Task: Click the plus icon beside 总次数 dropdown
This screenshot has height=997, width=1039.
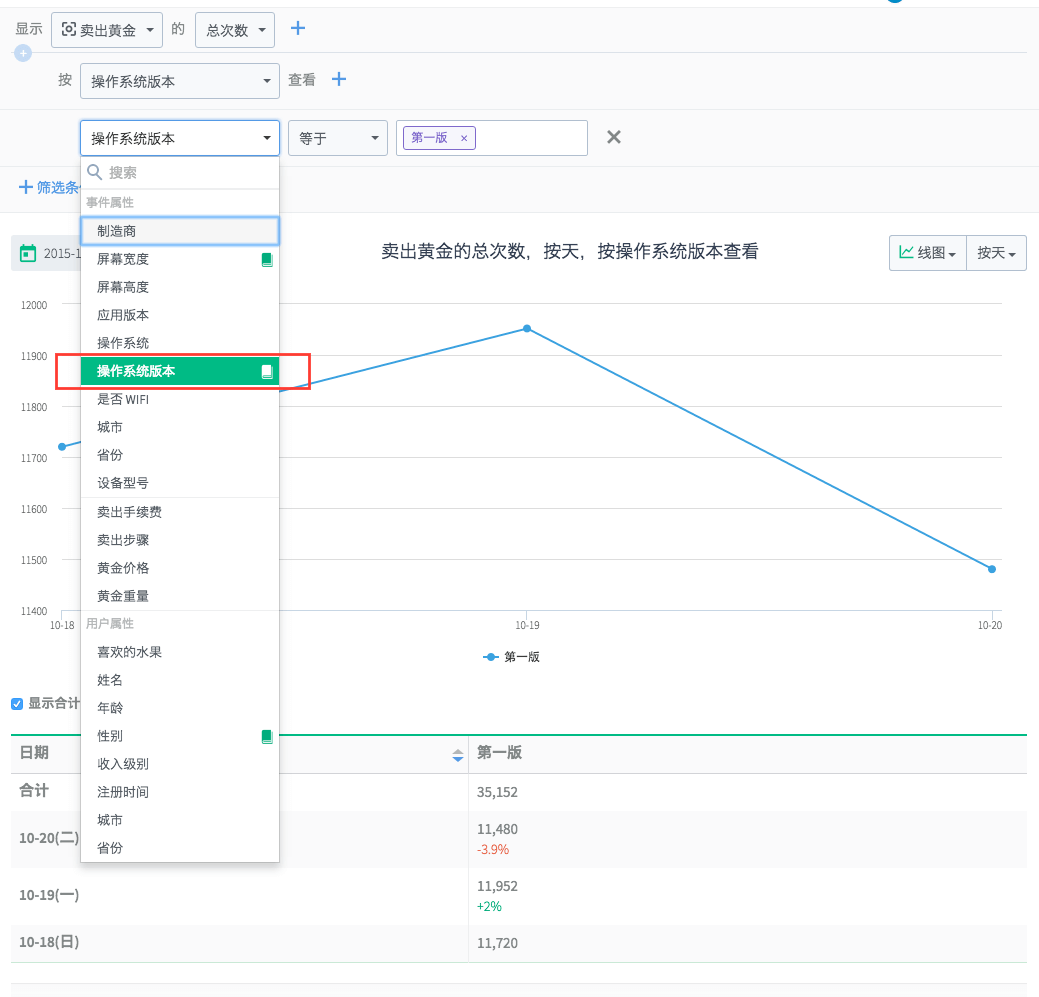Action: [297, 28]
